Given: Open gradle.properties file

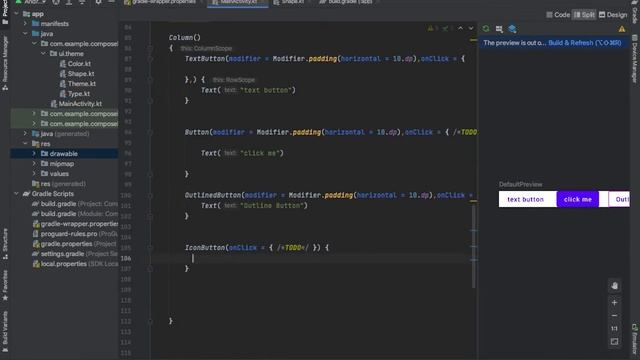Looking at the screenshot, I should (x=75, y=244).
